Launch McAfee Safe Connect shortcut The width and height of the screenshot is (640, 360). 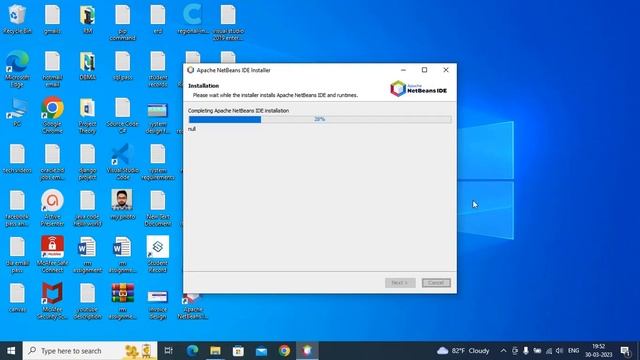52,254
